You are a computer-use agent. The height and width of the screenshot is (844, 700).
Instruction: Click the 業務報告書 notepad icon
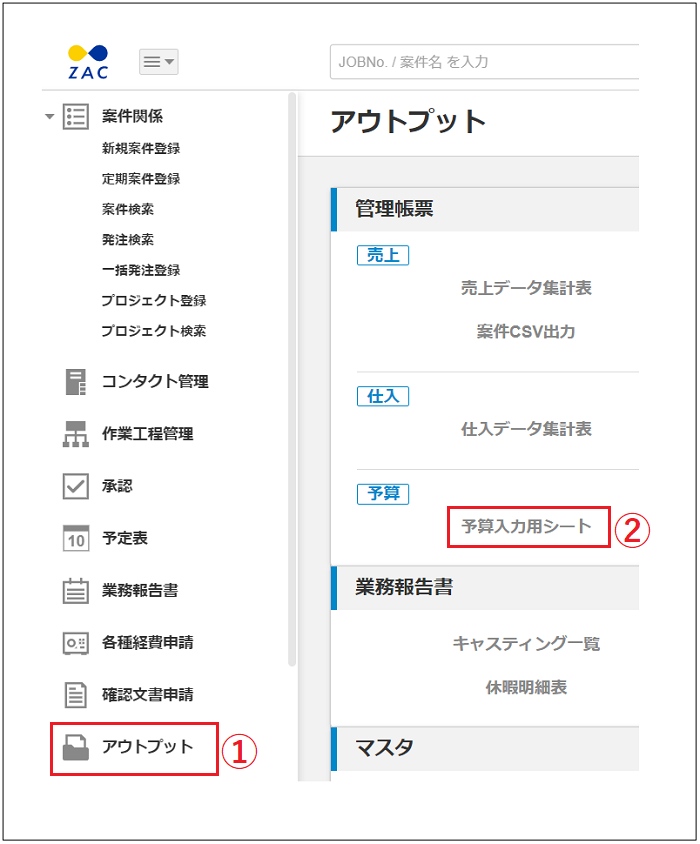(x=76, y=591)
